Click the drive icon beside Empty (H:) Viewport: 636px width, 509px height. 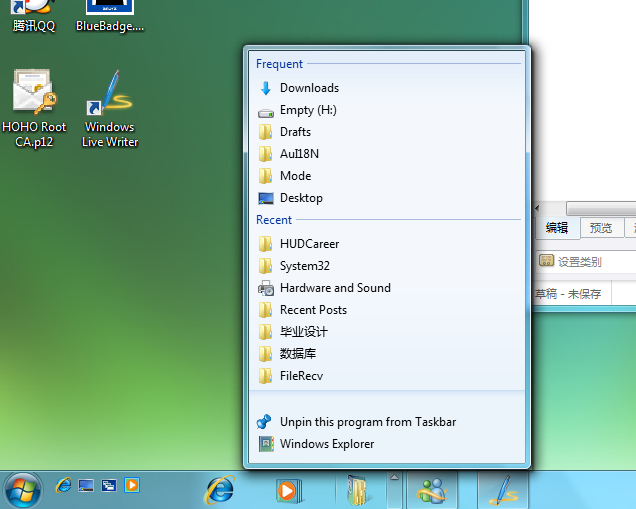[x=266, y=113]
